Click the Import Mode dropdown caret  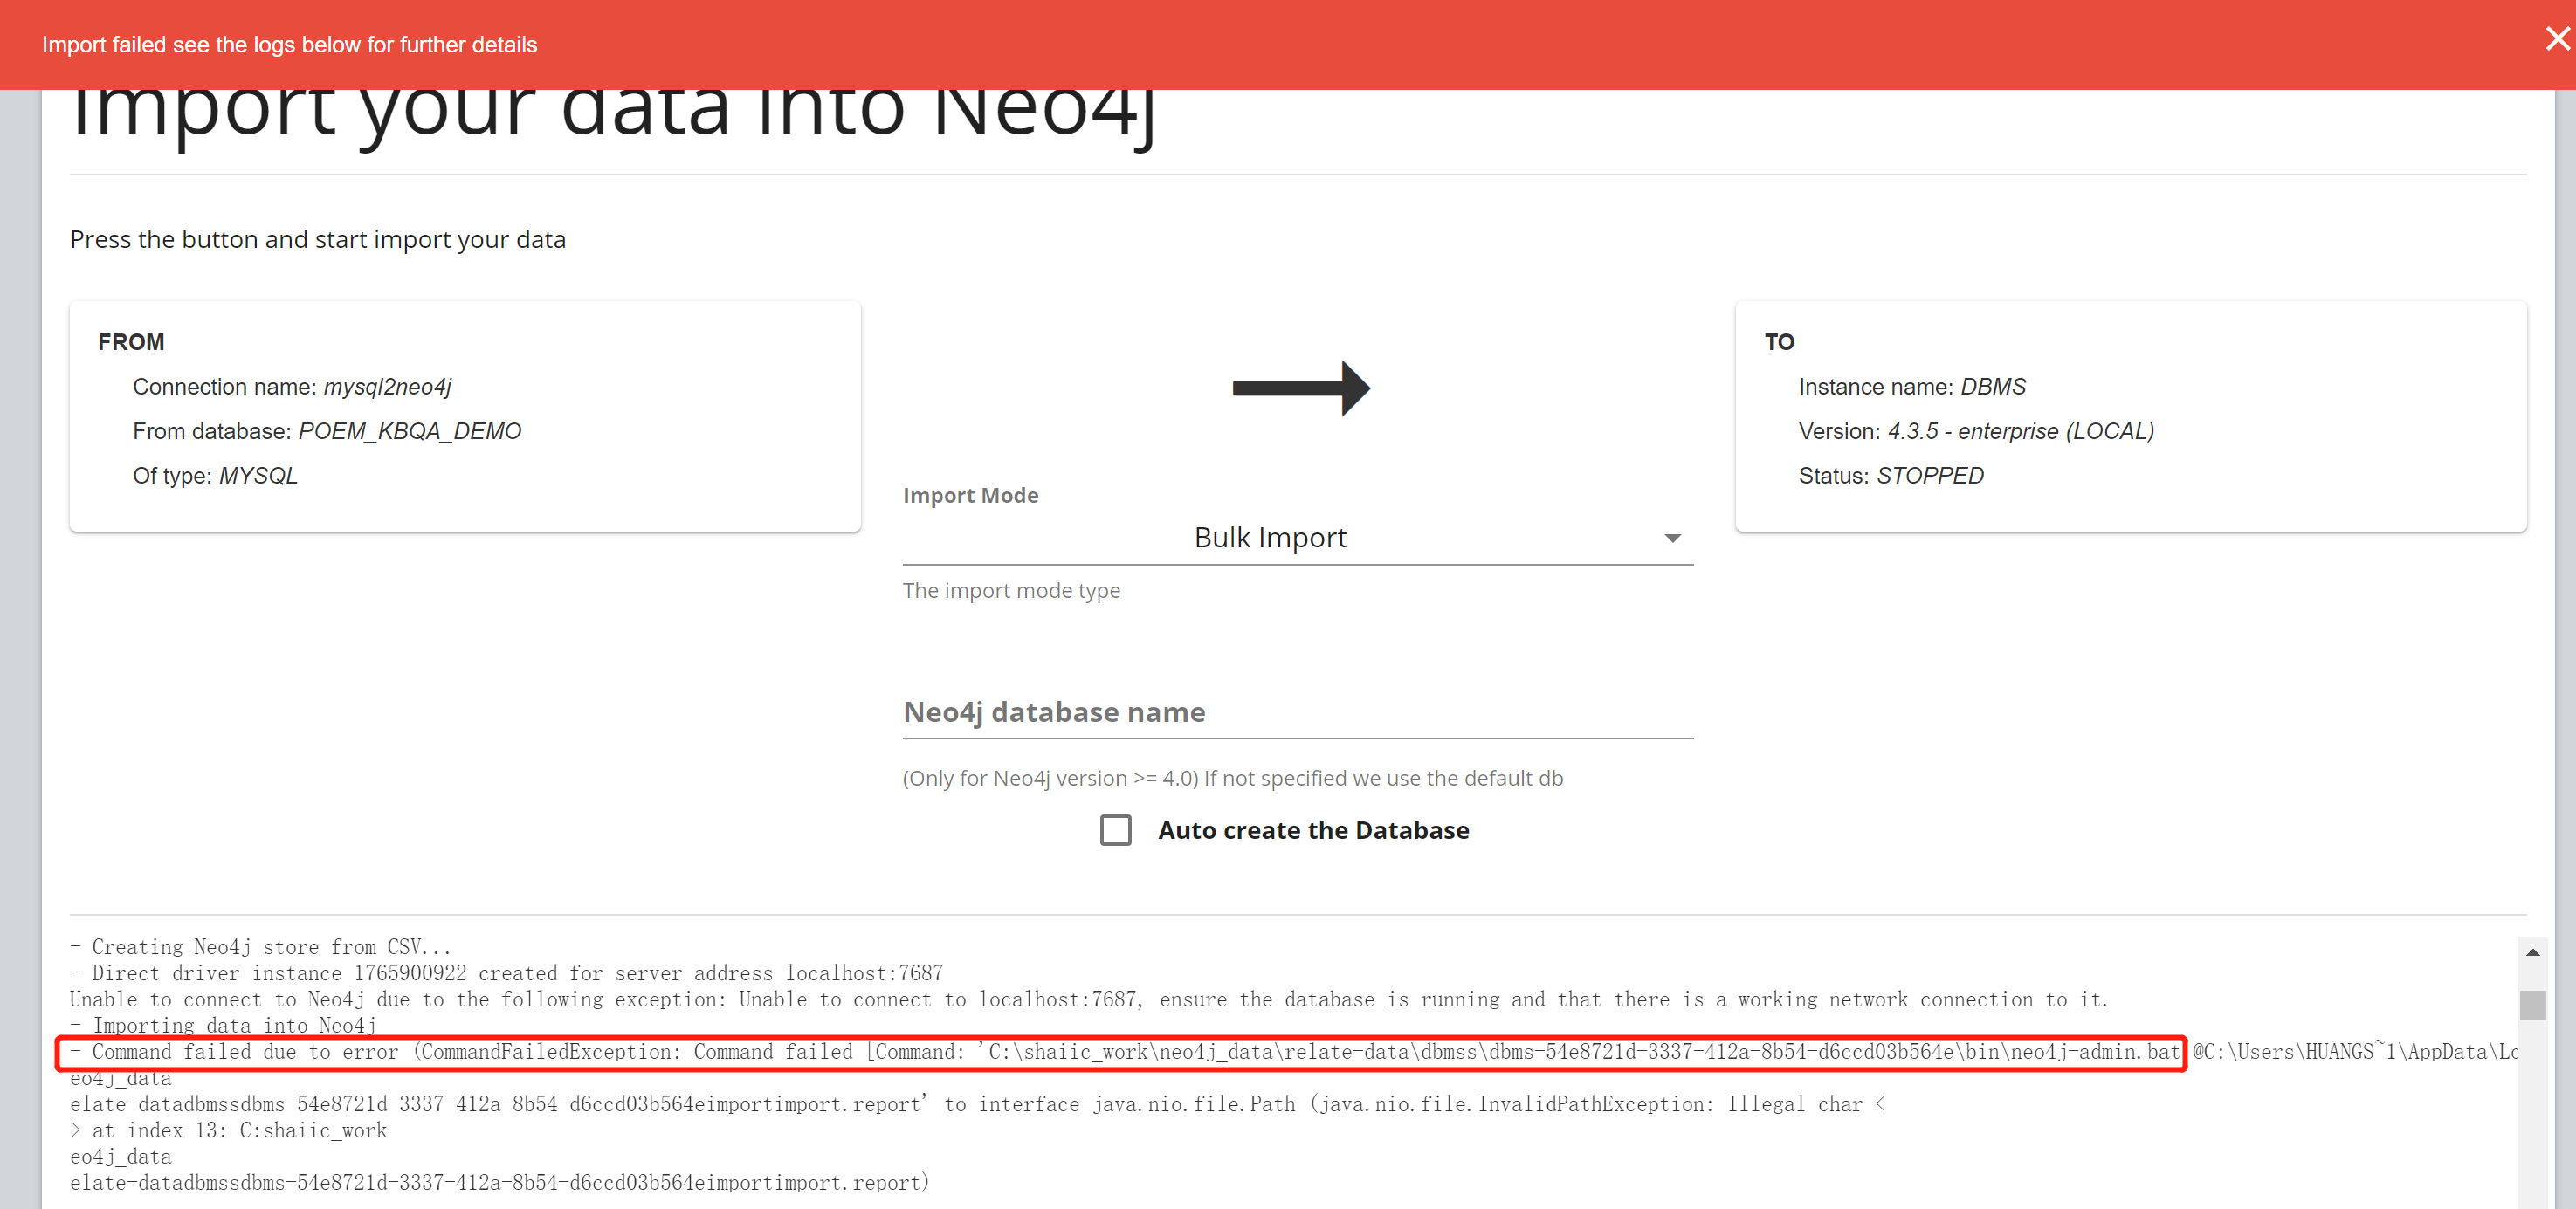click(1672, 538)
